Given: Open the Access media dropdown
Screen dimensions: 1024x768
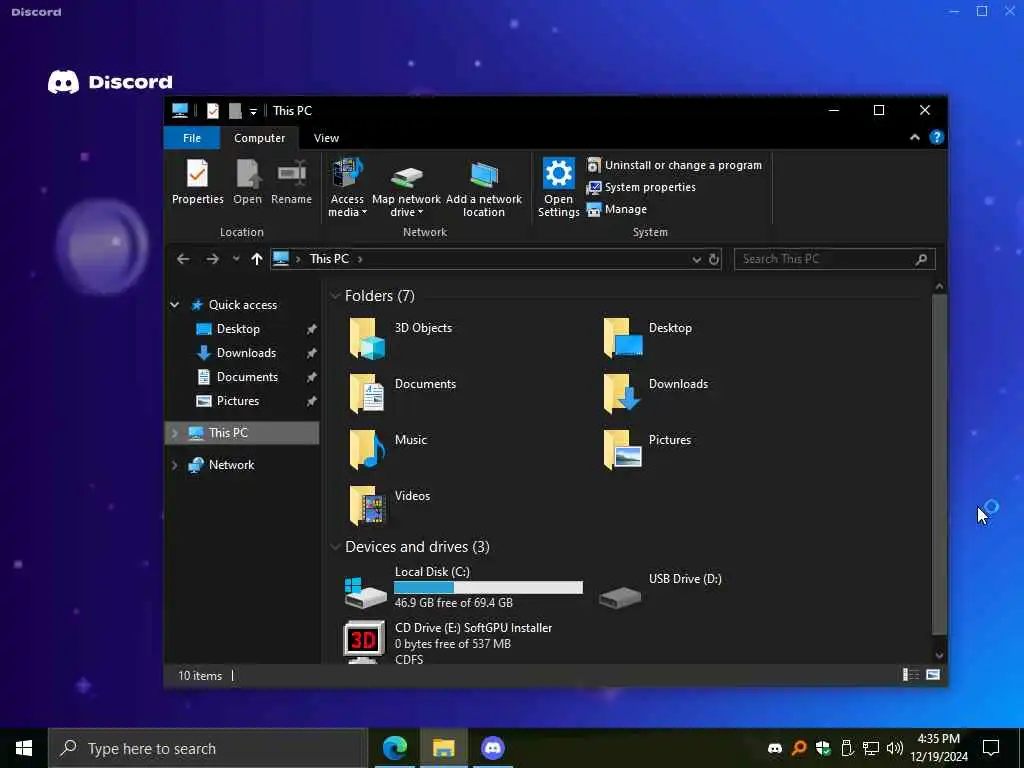Looking at the screenshot, I should [x=347, y=187].
